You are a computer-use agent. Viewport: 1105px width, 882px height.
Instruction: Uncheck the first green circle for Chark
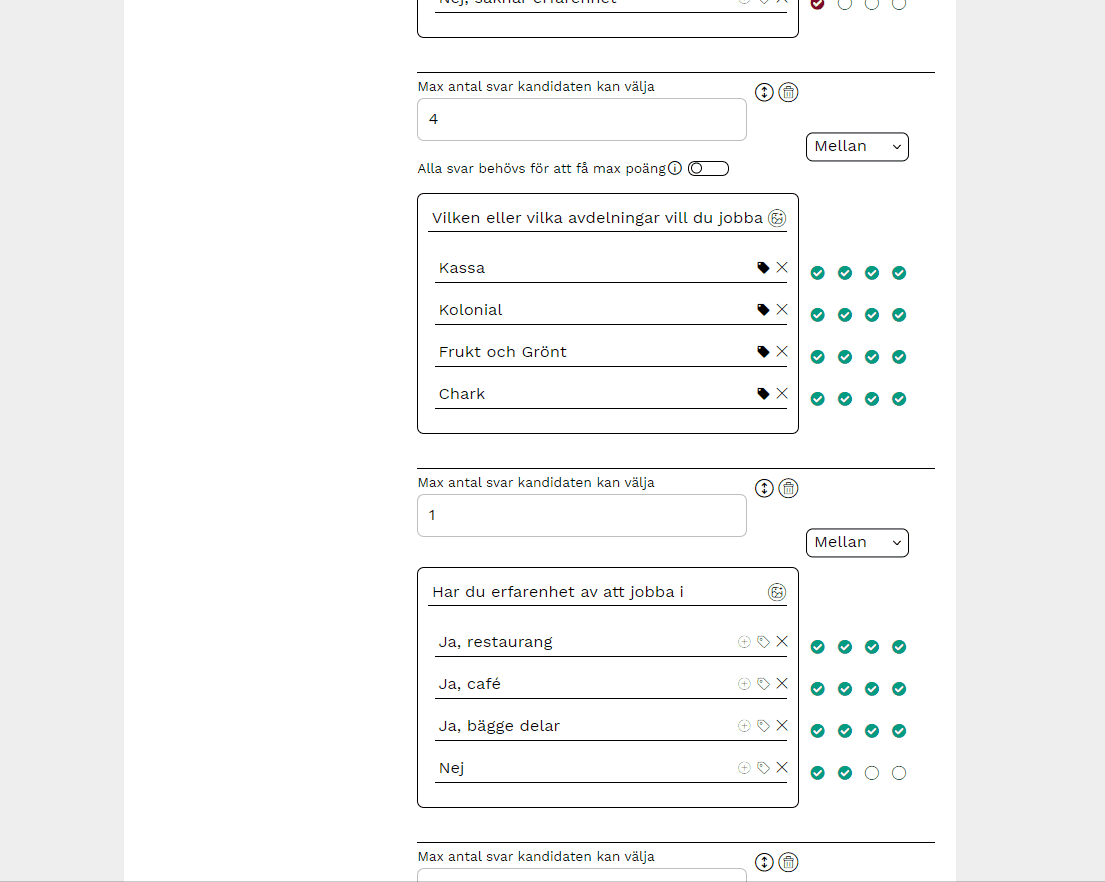pos(818,399)
